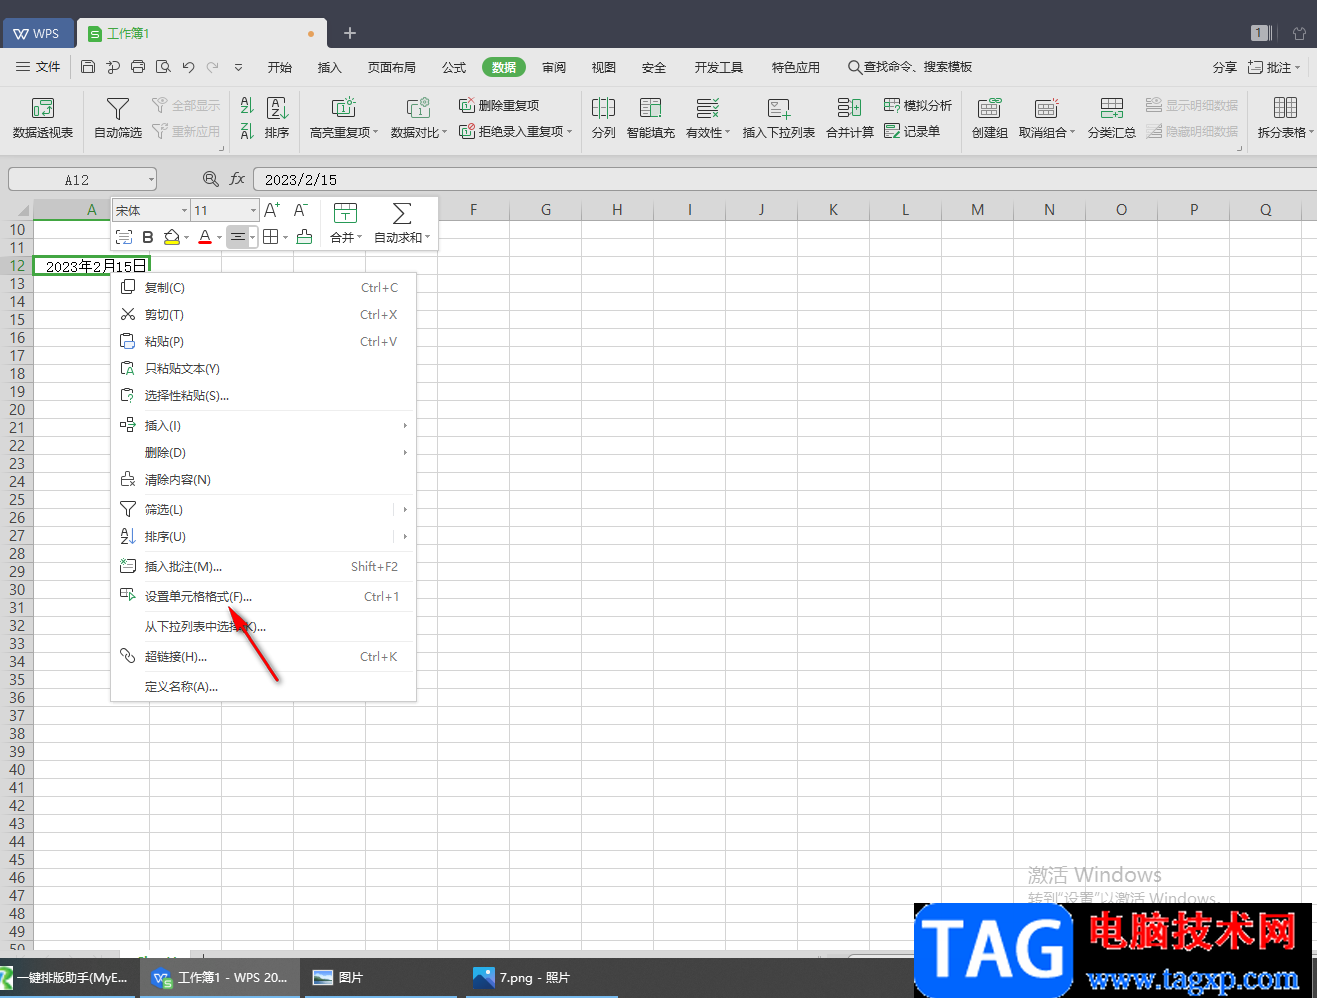Open the font name 宋体 dropdown
The width and height of the screenshot is (1317, 998).
pyautogui.click(x=184, y=210)
